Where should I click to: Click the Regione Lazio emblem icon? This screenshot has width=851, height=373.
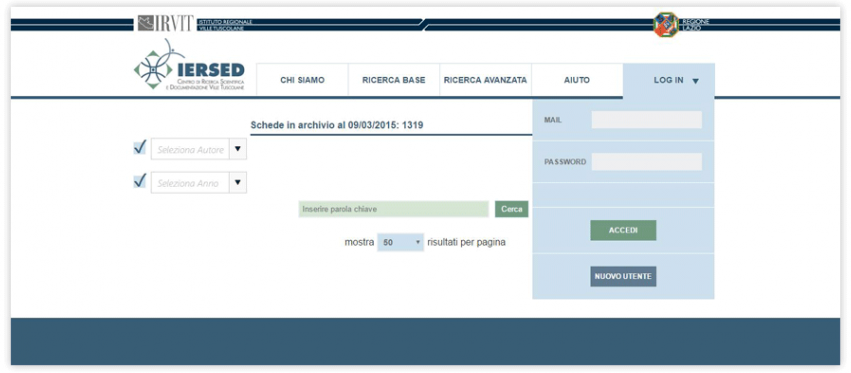pos(666,24)
